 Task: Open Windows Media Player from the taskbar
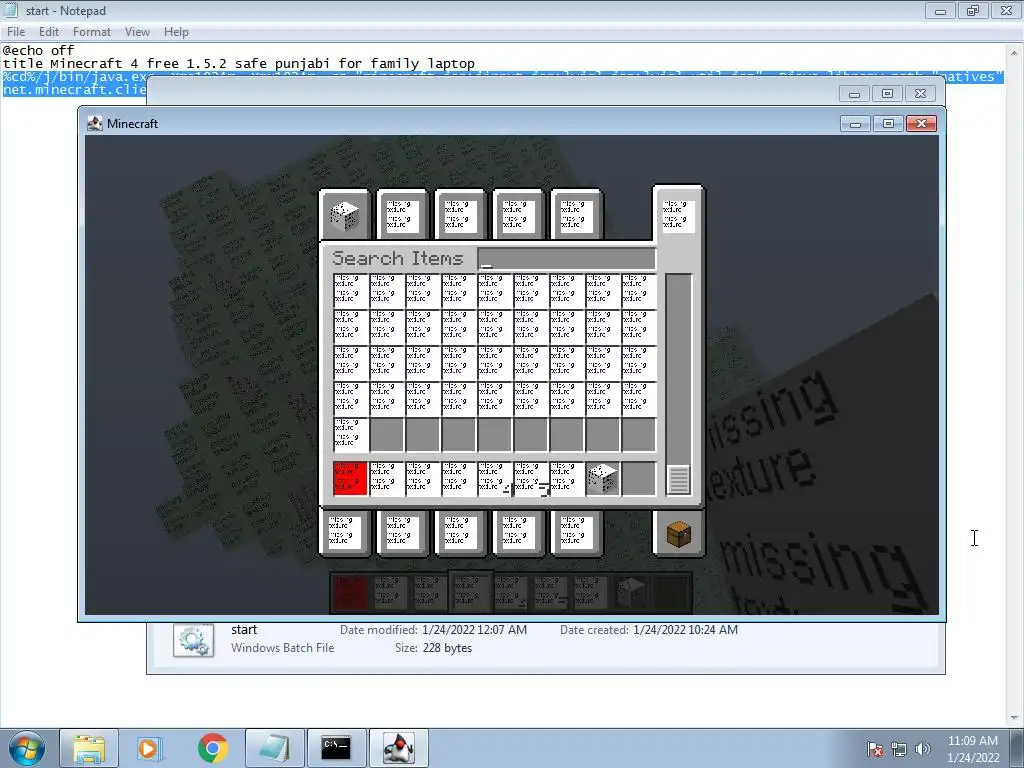pos(150,748)
